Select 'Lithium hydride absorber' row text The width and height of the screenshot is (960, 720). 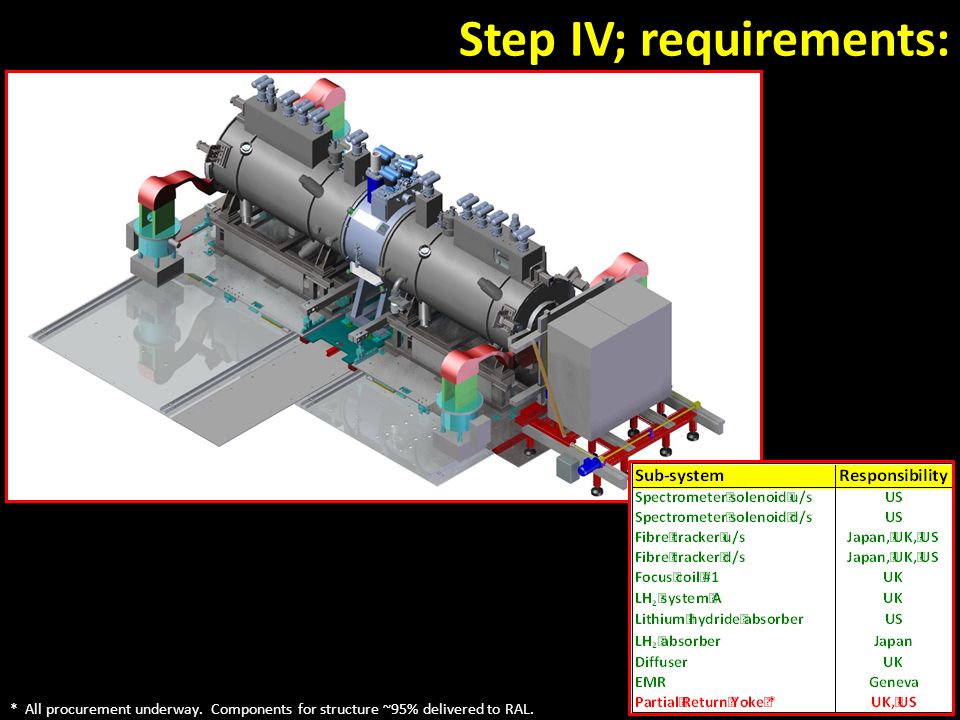719,620
